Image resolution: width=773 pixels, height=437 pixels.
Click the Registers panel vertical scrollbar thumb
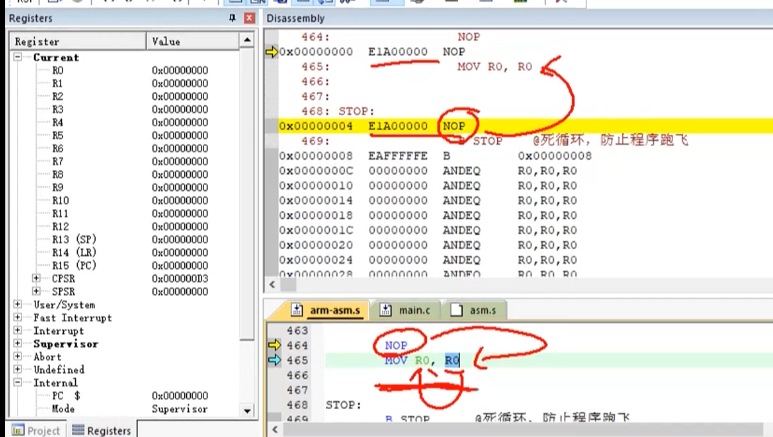[x=247, y=192]
